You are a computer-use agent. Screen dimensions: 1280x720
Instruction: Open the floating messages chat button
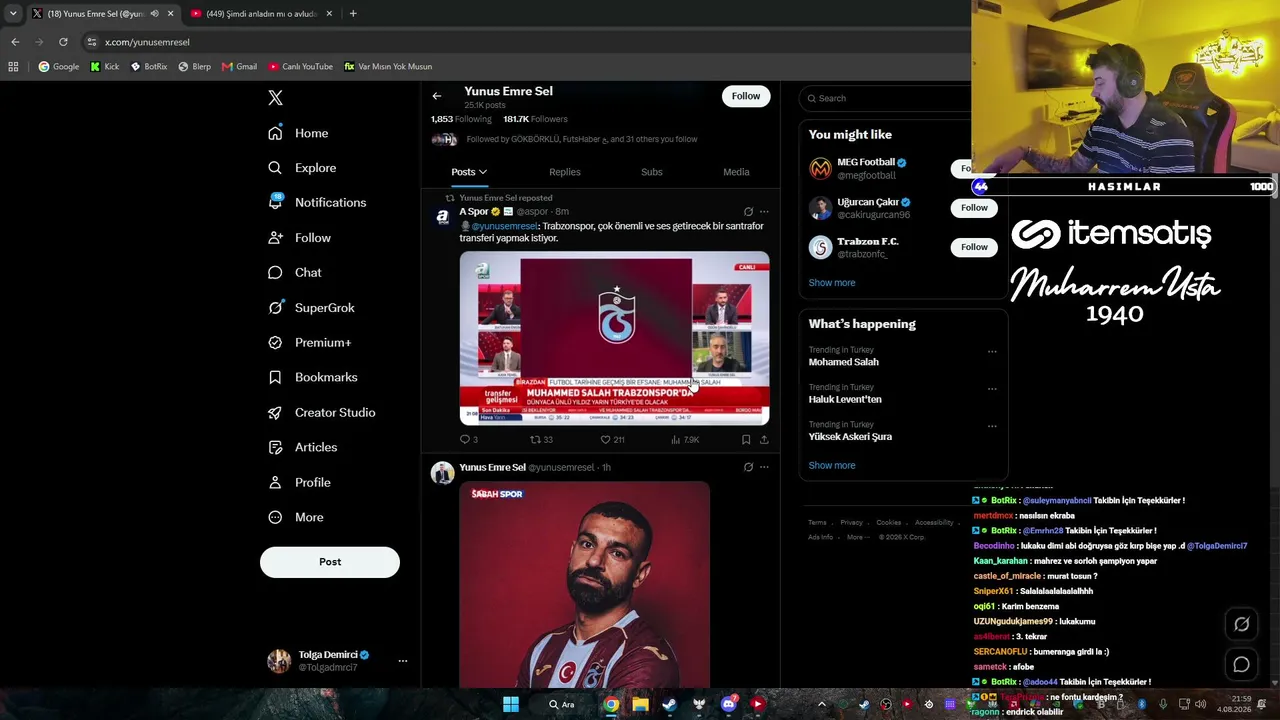(1241, 664)
